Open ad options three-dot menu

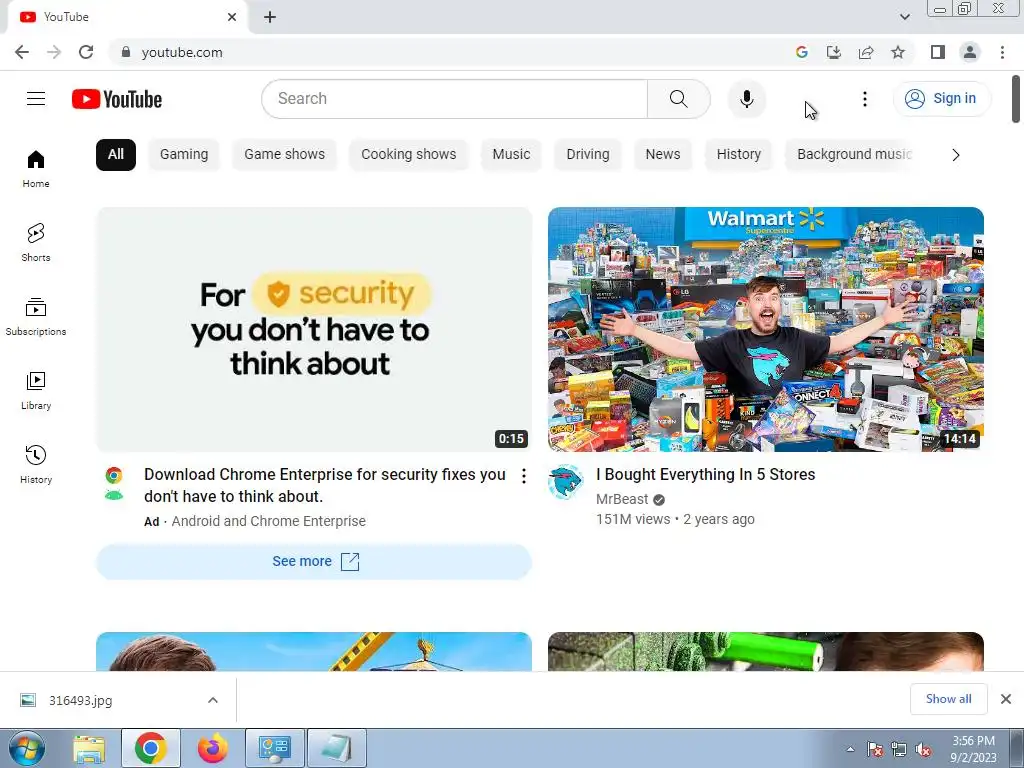pyautogui.click(x=524, y=476)
